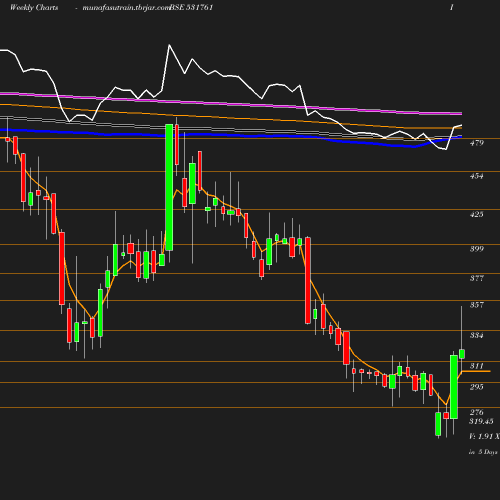The height and width of the screenshot is (500, 500).
Task: Click the tallest green candlestick body
Action: (169, 187)
